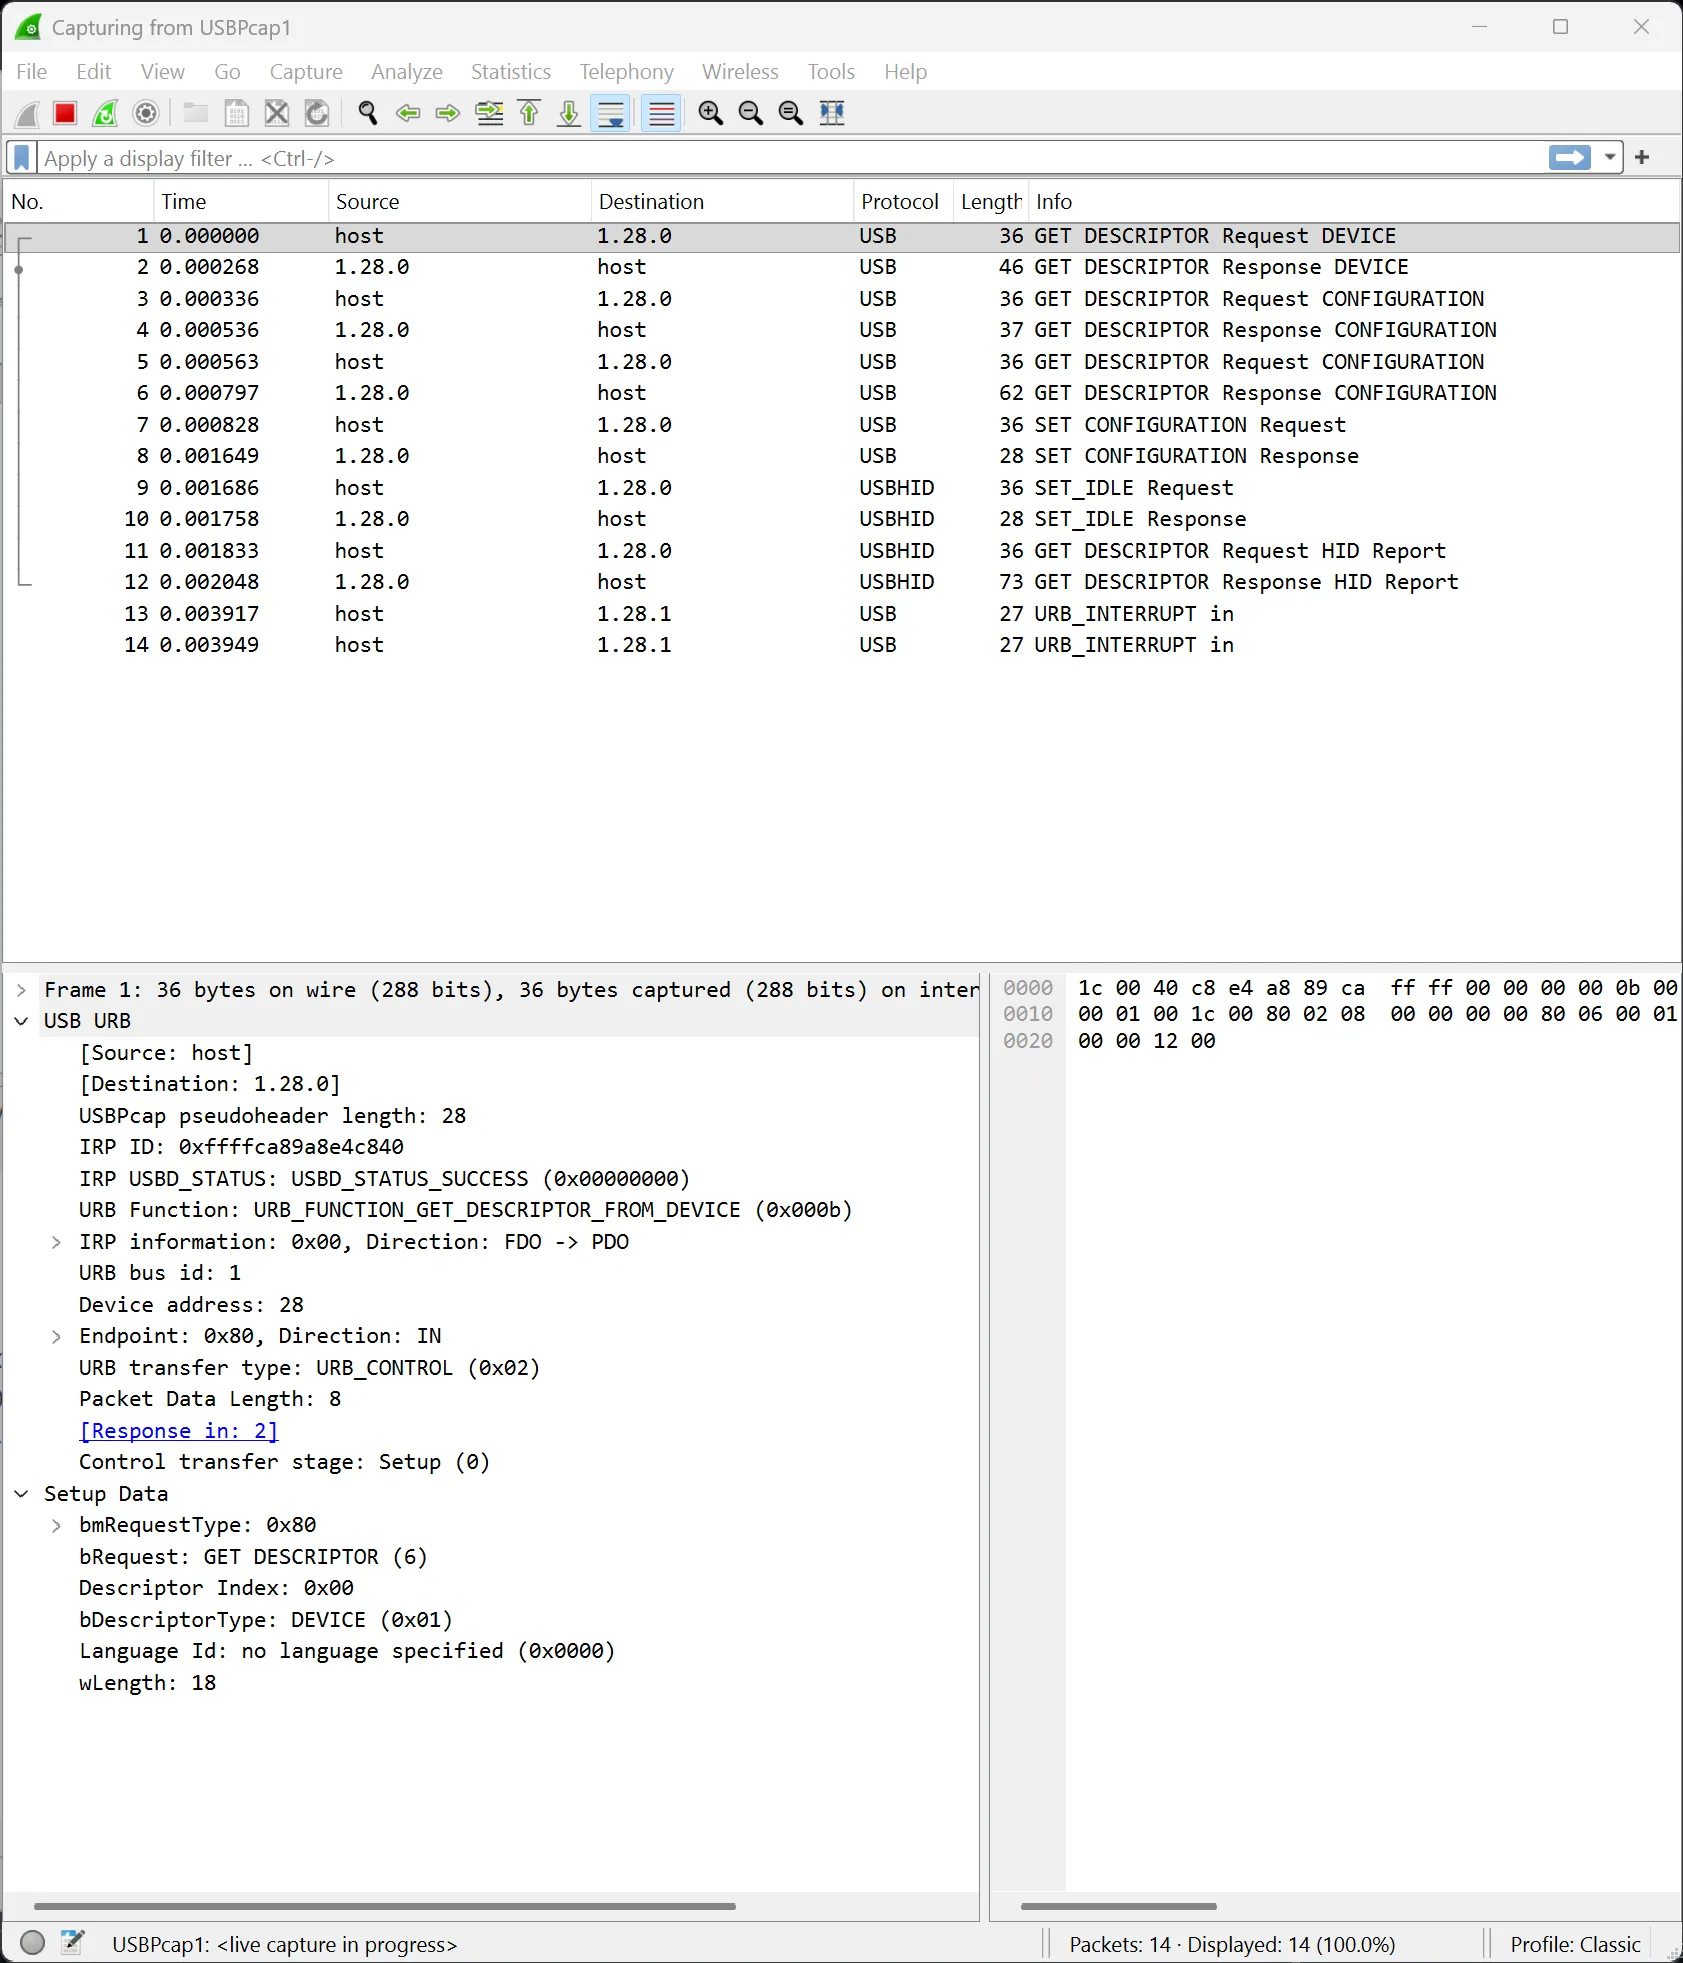1683x1963 pixels.
Task: Click the bDescriptorType: DEVICE row
Action: (266, 1620)
